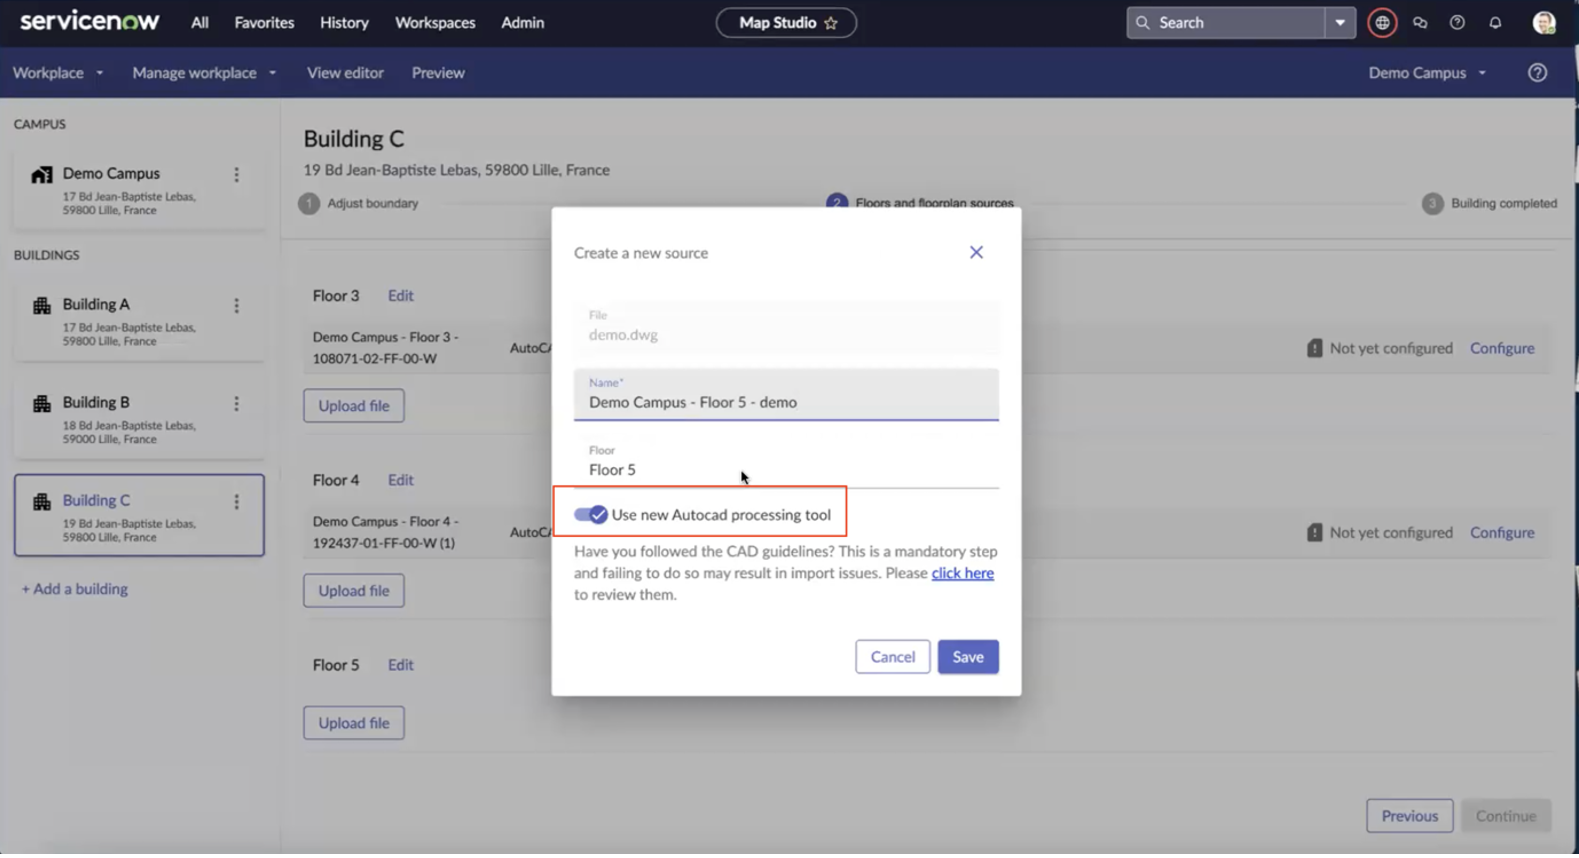
Task: Select the Demo Campus card
Action: click(139, 189)
